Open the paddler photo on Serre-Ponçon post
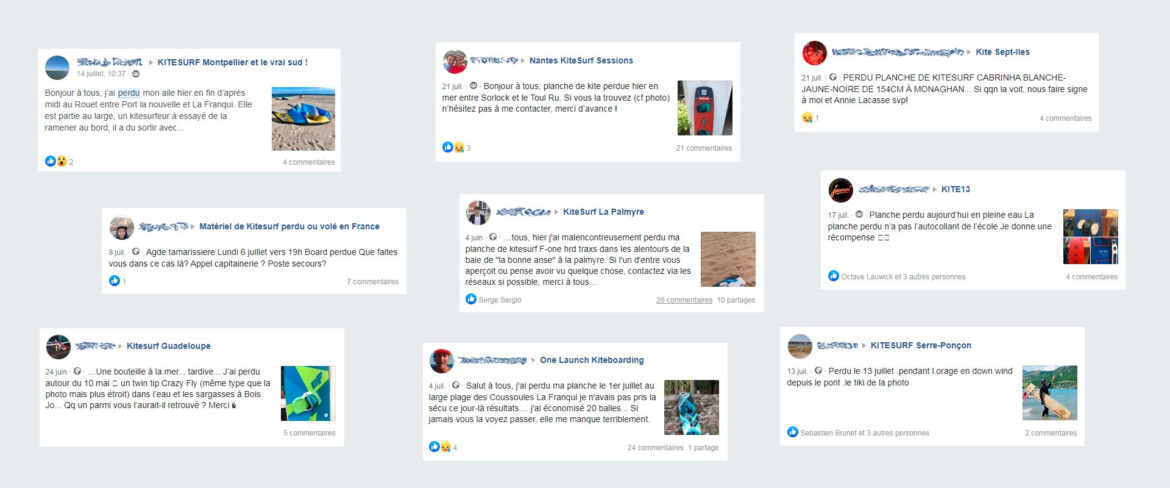The height and width of the screenshot is (488, 1170). tap(1049, 392)
